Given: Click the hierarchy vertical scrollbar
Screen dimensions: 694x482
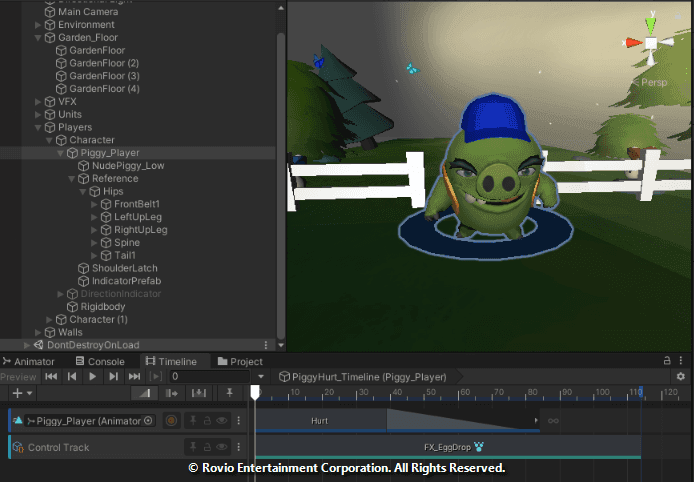Looking at the screenshot, I should pyautogui.click(x=281, y=186).
